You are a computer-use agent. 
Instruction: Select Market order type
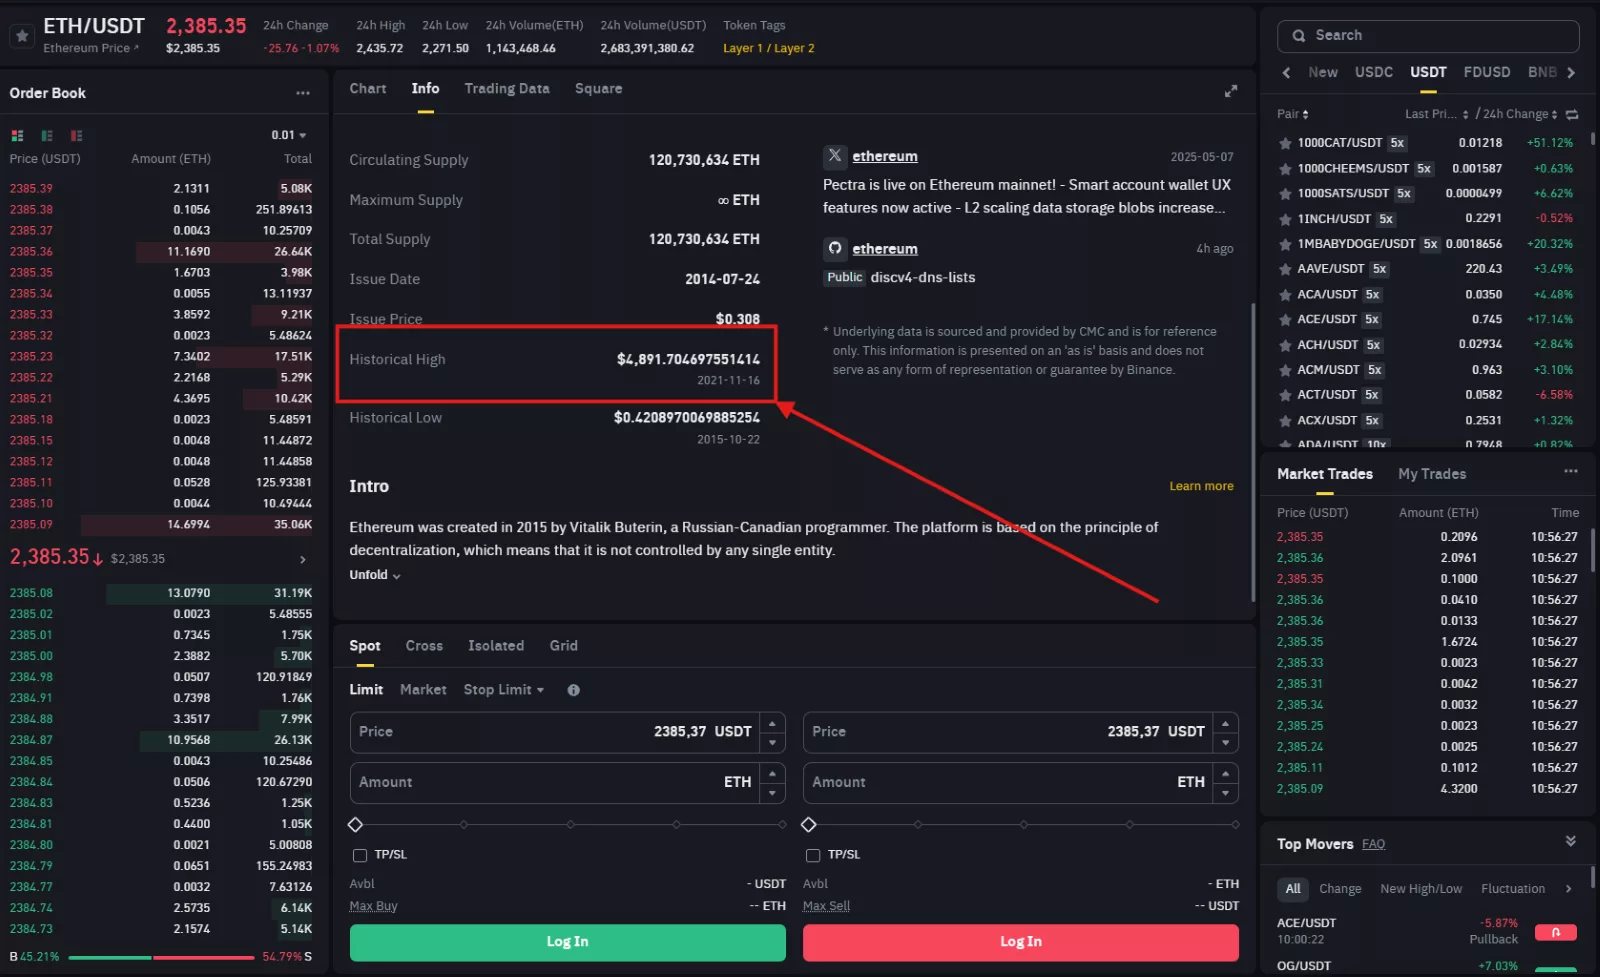[423, 690]
